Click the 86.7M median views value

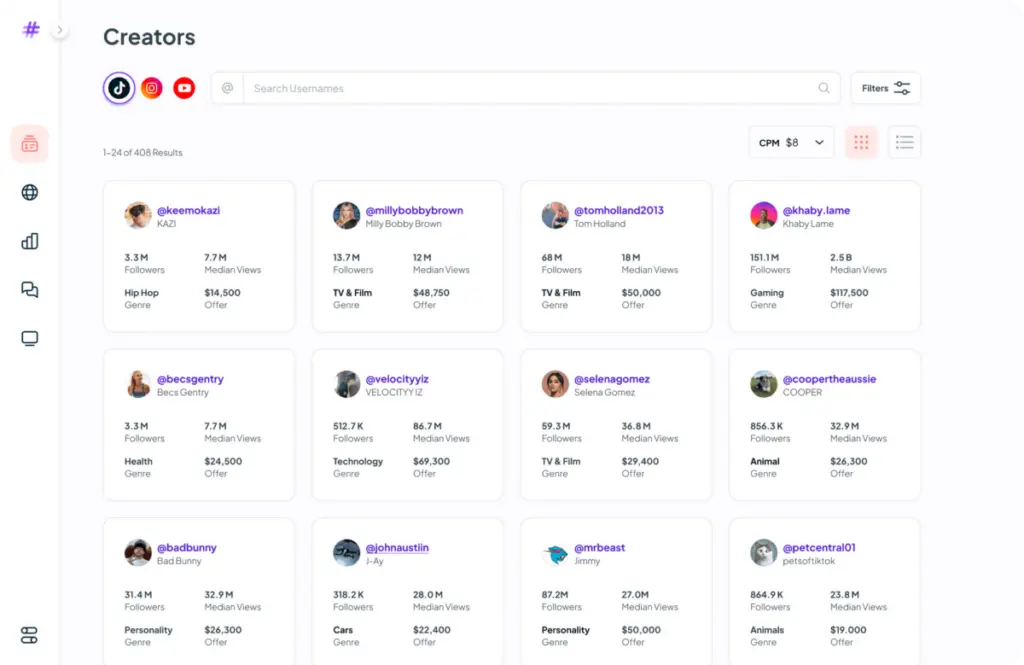click(x=427, y=426)
